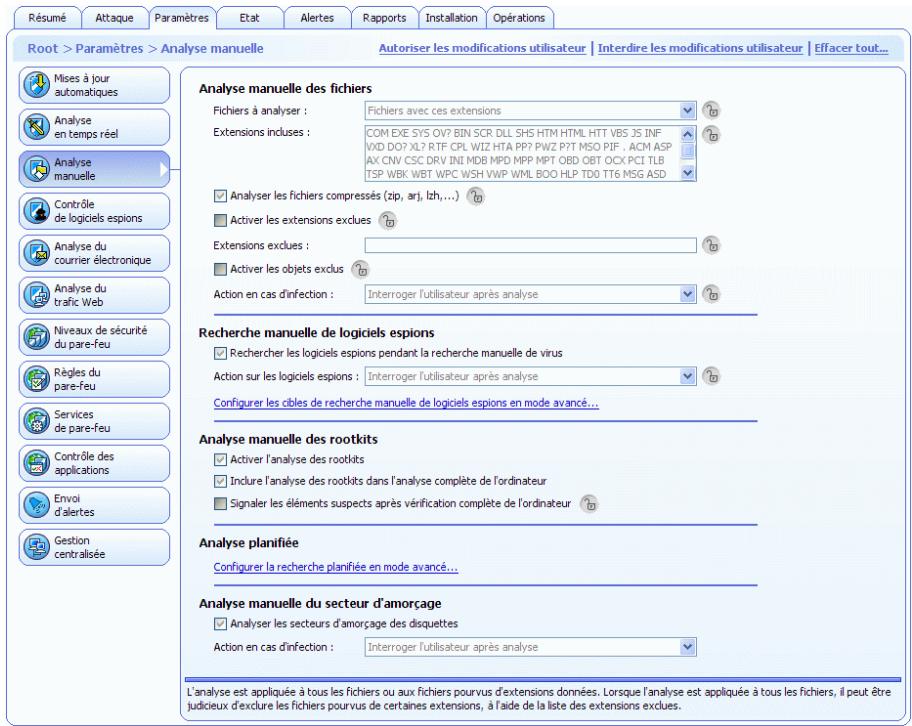Screen dimensions: 912x726
Task: Enable Activer les objets exclus checkbox
Action: [220, 269]
